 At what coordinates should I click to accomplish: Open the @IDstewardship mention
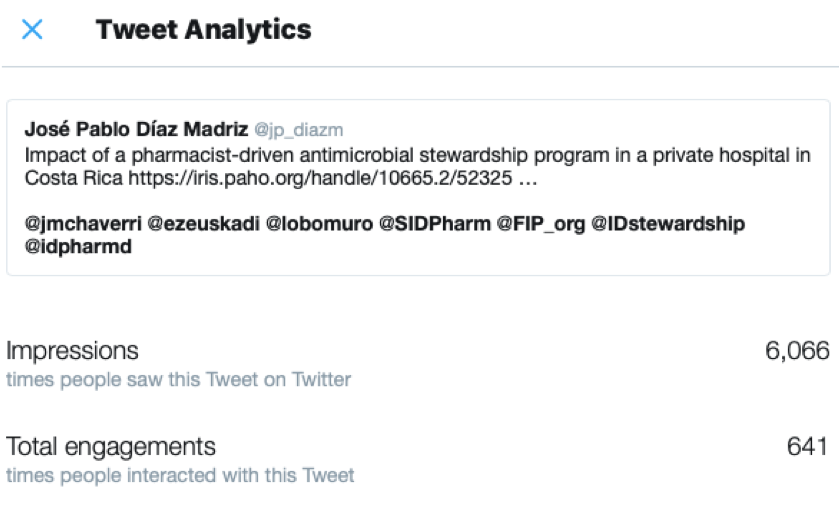click(x=668, y=224)
